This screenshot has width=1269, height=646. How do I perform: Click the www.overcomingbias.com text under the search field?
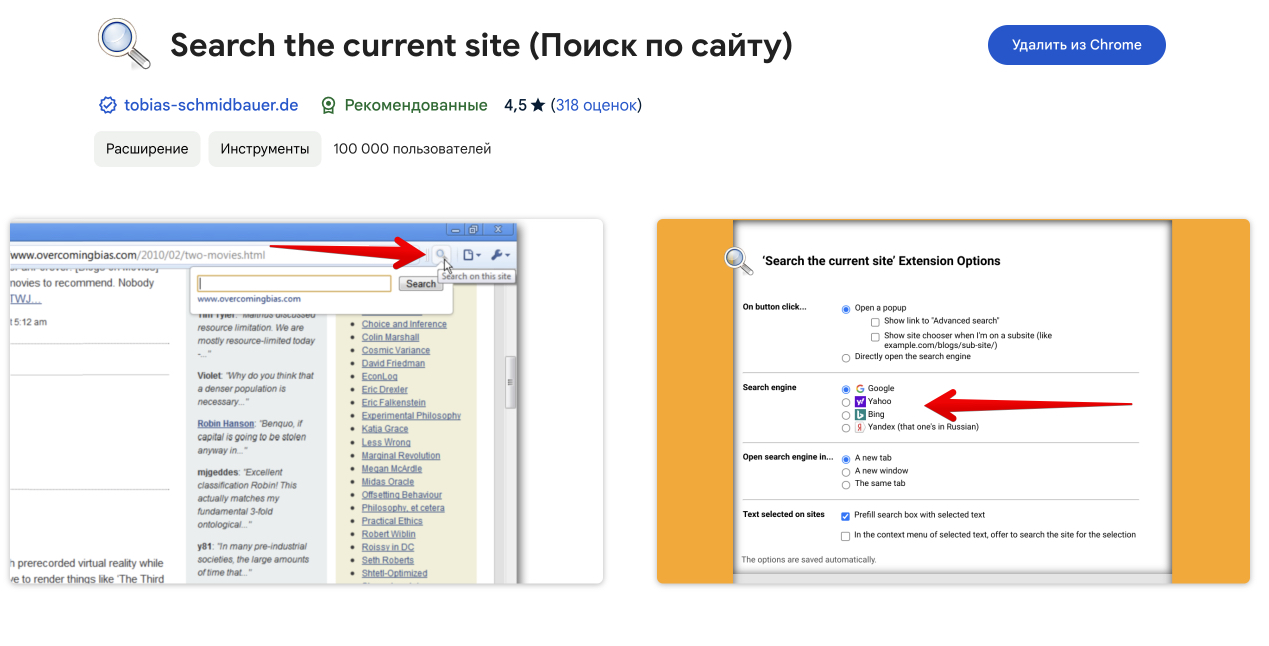pyautogui.click(x=249, y=299)
